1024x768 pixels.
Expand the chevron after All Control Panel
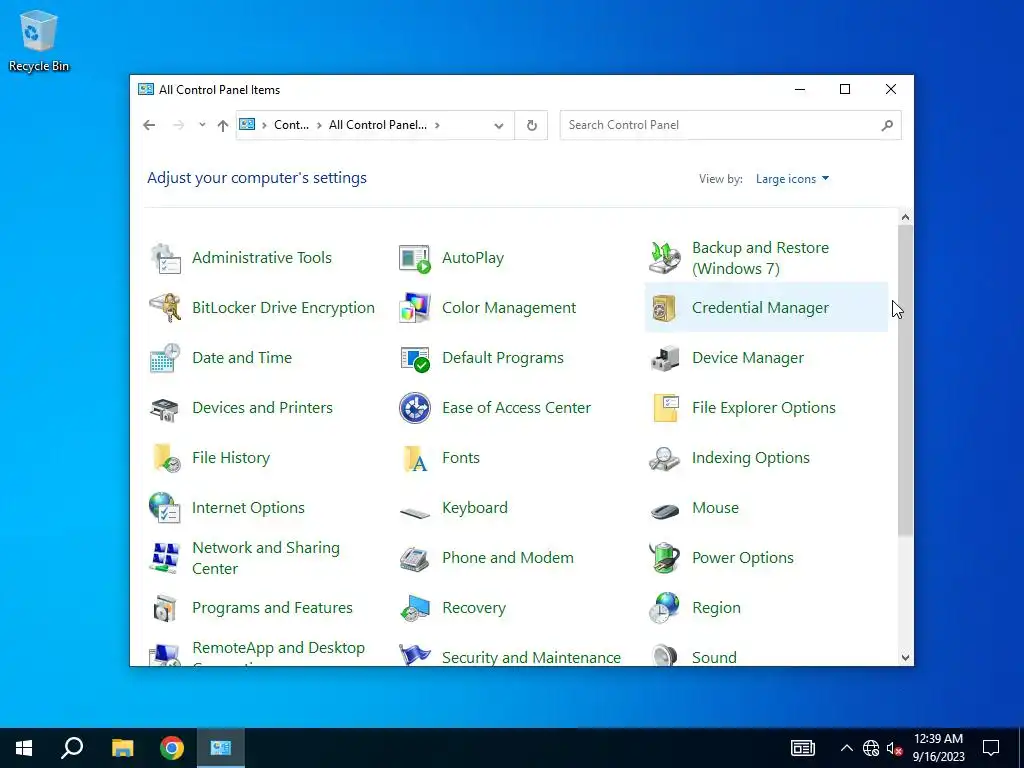tap(437, 125)
